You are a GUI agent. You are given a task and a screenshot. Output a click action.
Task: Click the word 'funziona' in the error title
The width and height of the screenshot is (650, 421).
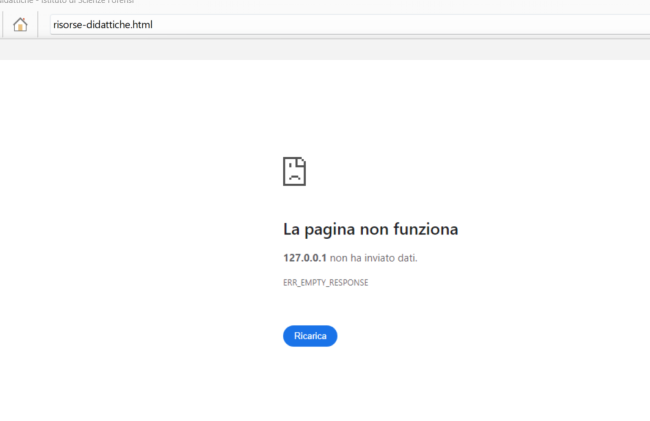click(x=426, y=229)
